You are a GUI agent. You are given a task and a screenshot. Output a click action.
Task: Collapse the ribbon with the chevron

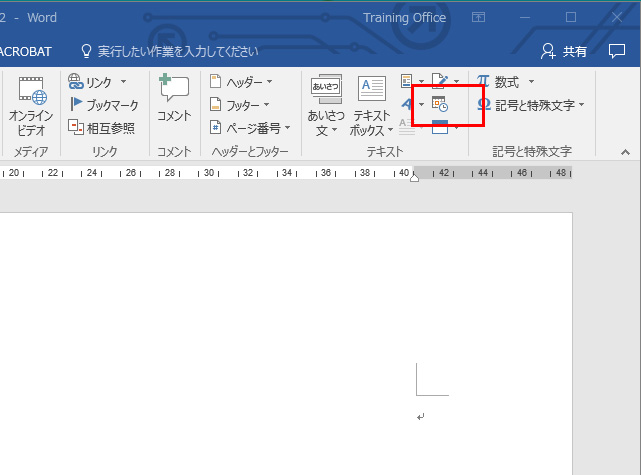(x=625, y=152)
